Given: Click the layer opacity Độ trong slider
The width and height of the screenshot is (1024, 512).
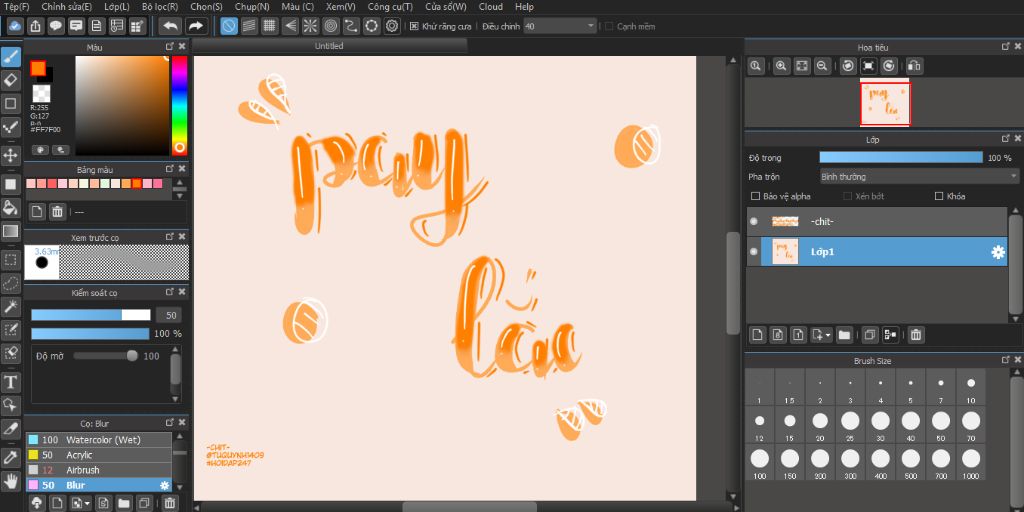Looking at the screenshot, I should tap(901, 157).
